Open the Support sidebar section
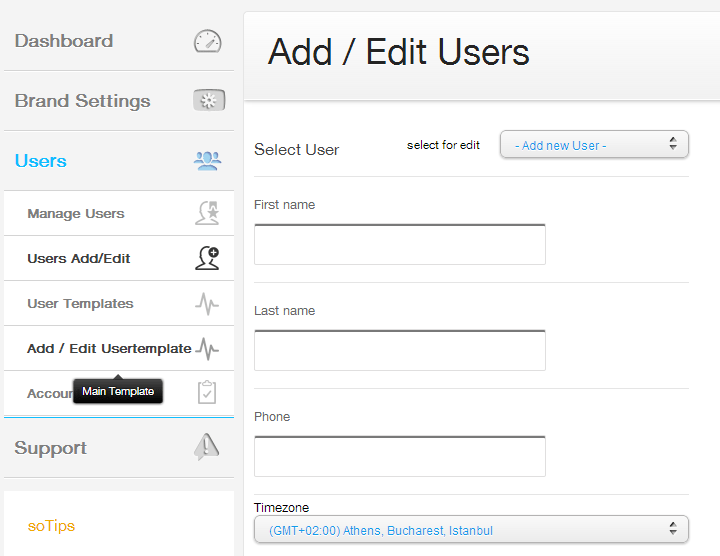This screenshot has width=720, height=556. pos(119,448)
